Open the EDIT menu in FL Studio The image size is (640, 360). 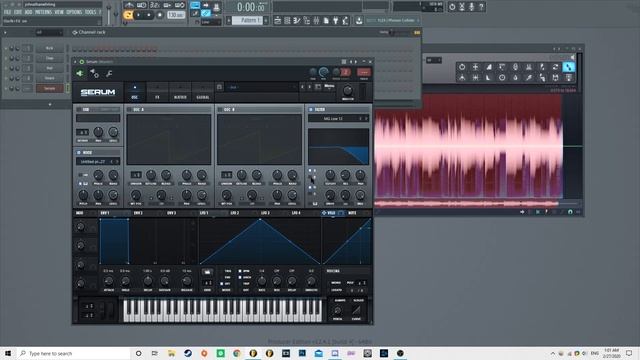18,12
